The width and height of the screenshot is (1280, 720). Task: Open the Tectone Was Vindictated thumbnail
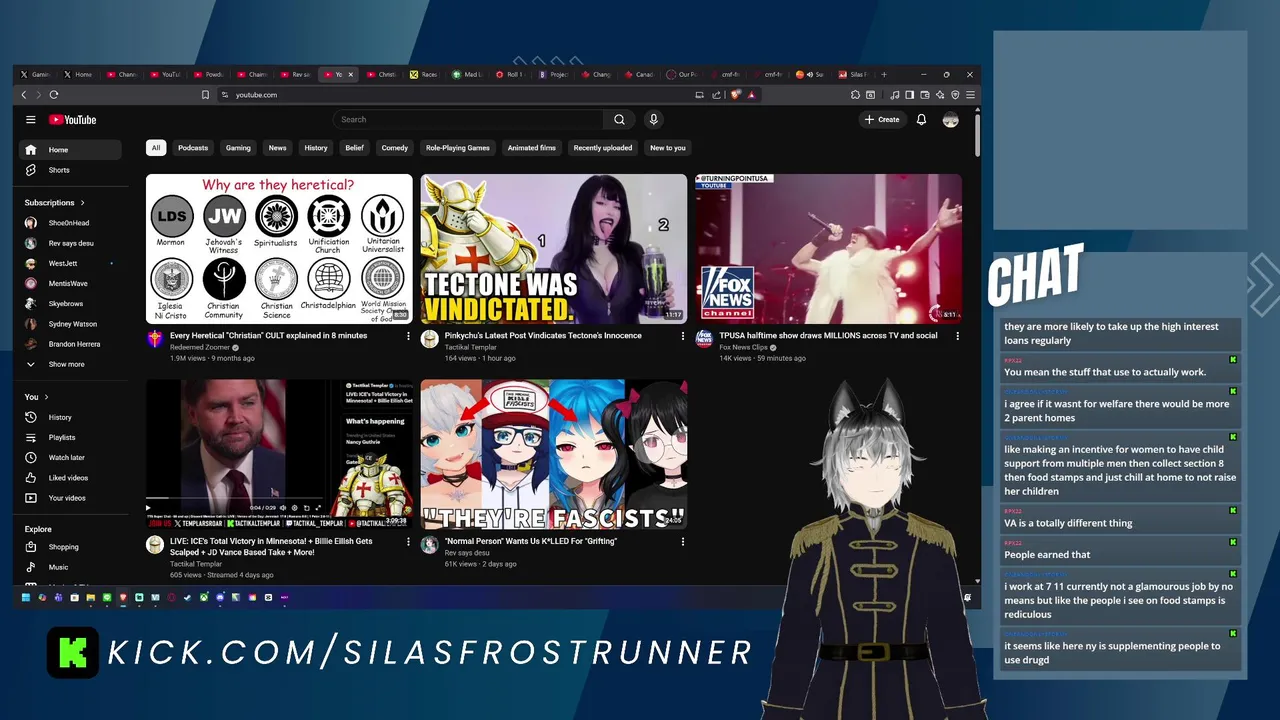click(554, 249)
